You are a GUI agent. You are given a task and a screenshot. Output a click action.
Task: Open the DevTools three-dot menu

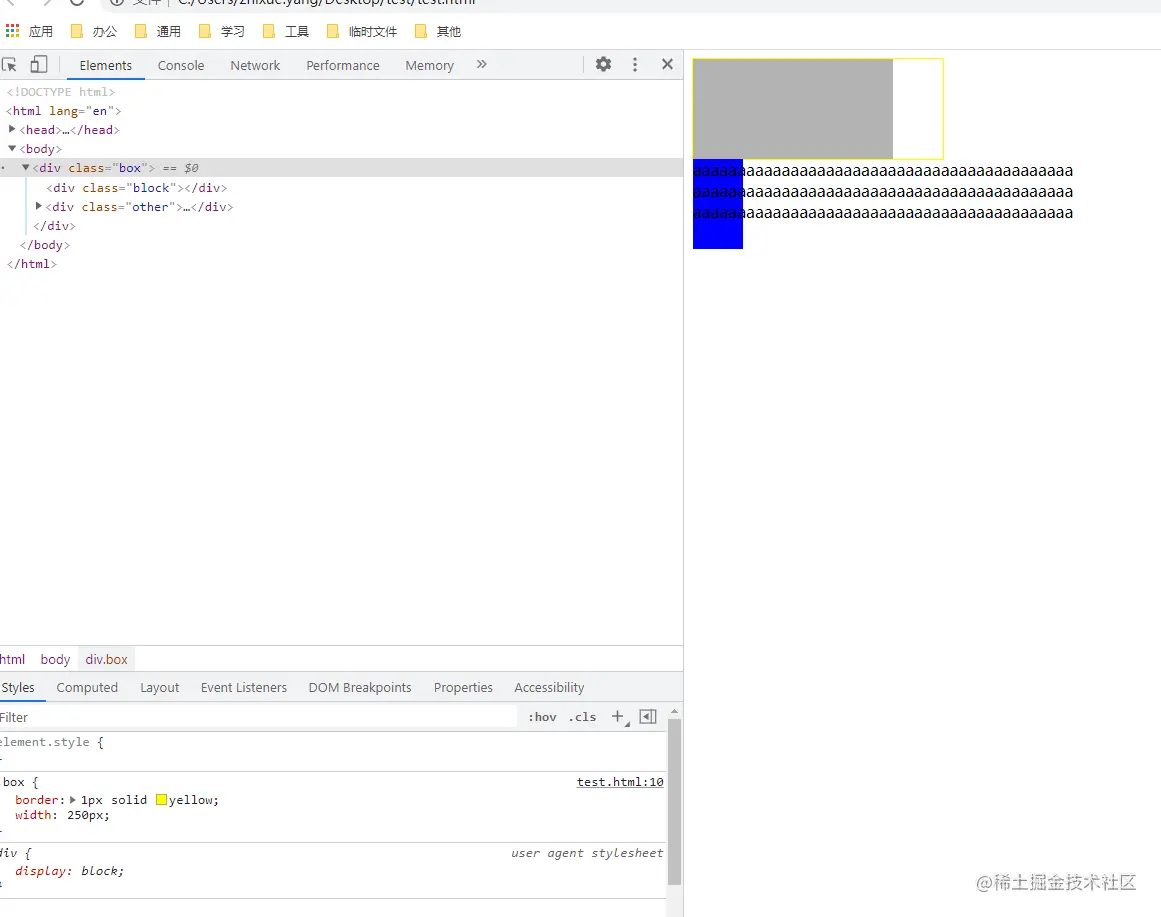635,64
